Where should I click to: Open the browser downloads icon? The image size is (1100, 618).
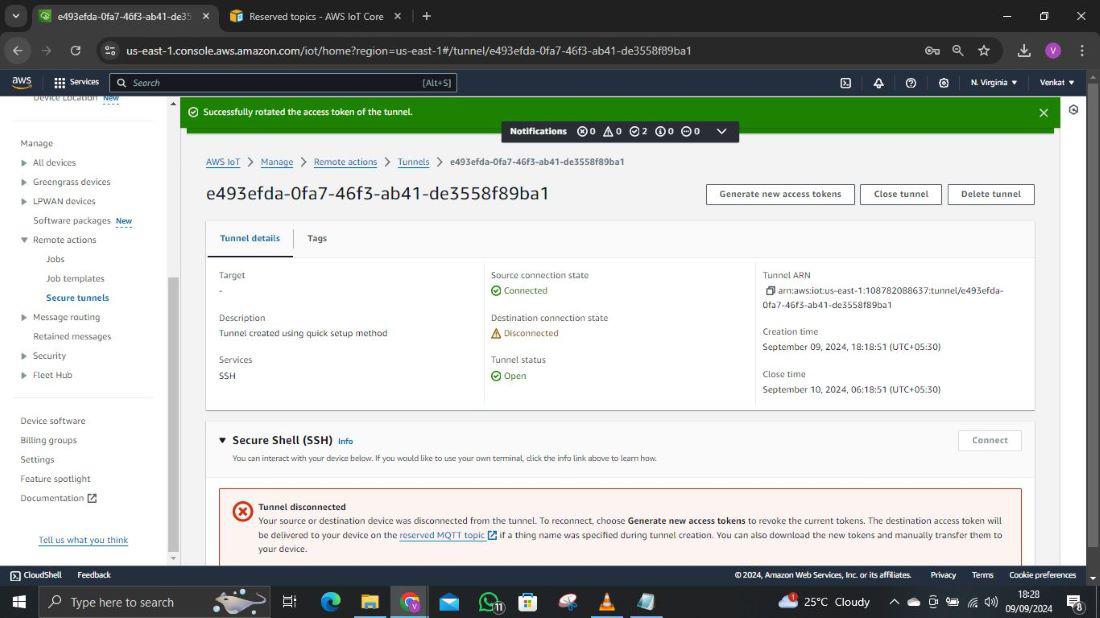[x=1024, y=51]
